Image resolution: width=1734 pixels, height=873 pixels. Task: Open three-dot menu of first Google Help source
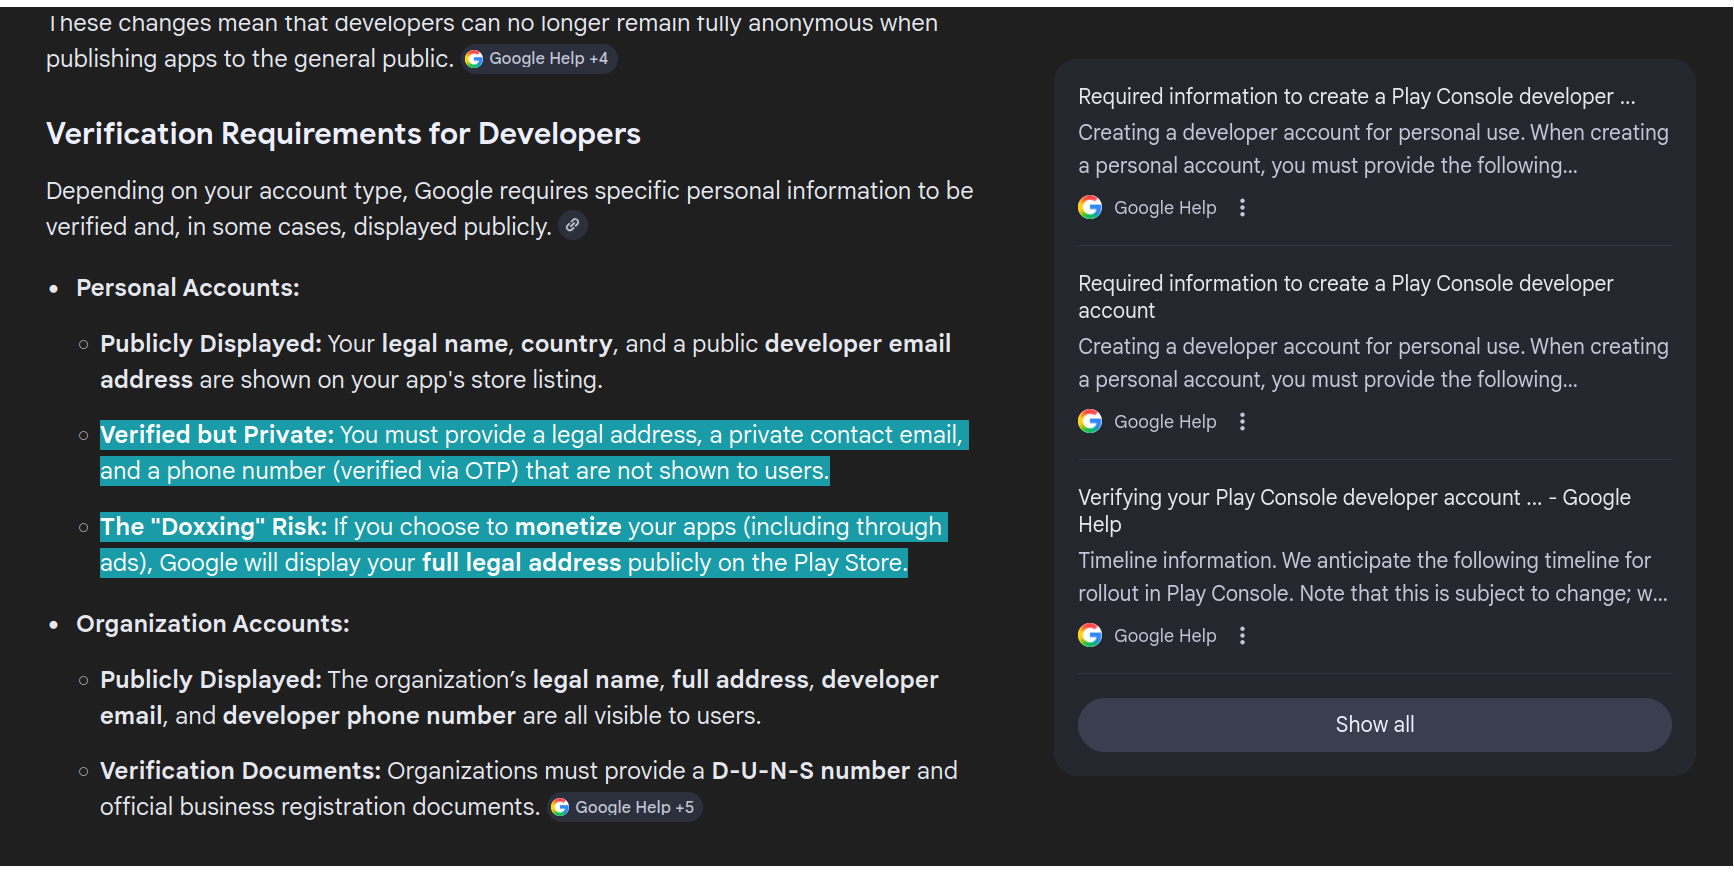pyautogui.click(x=1242, y=208)
